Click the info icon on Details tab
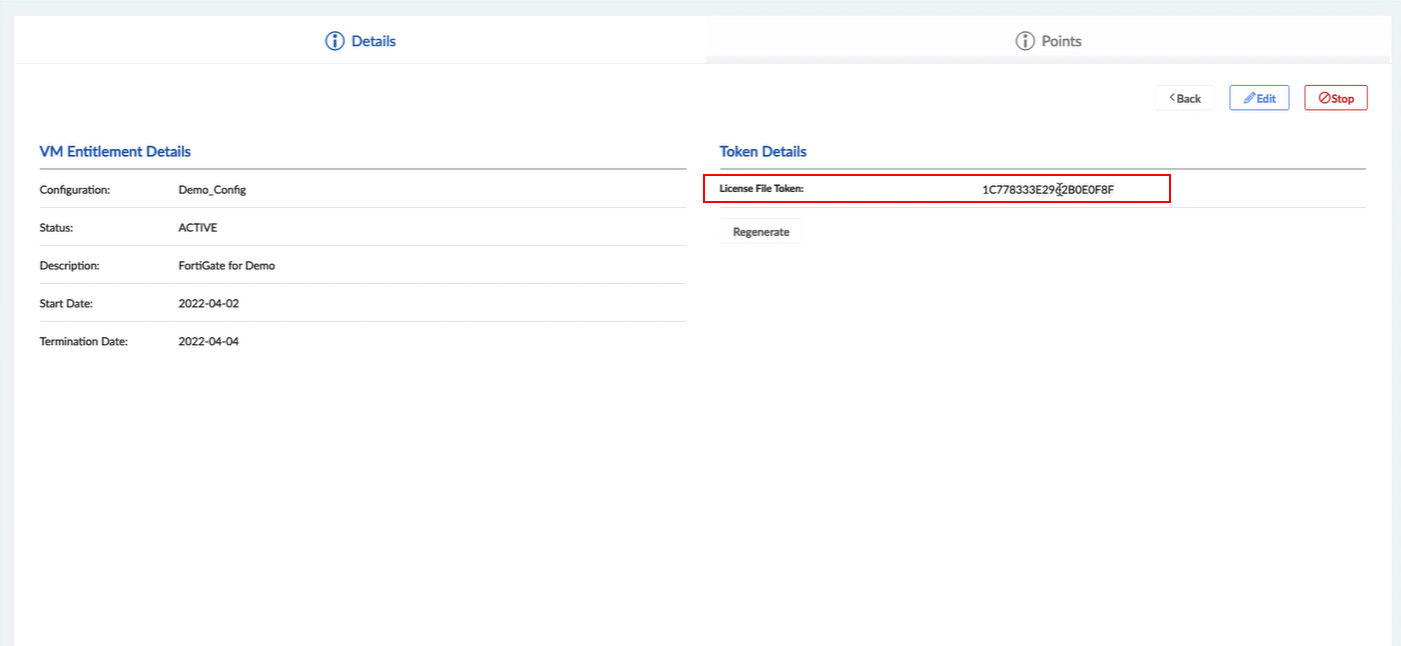1401x646 pixels. pyautogui.click(x=335, y=41)
